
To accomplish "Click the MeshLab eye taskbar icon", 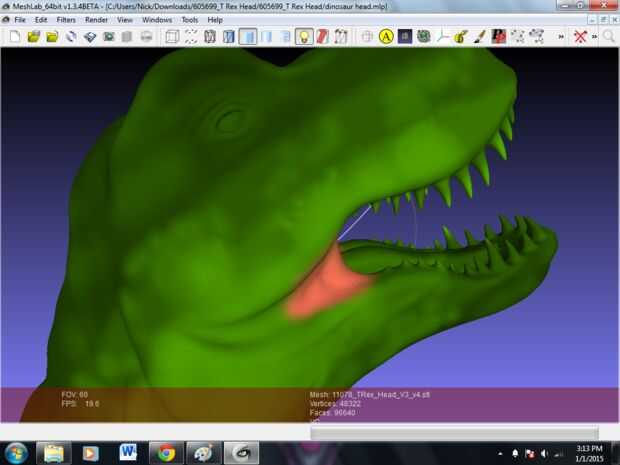I will coord(241,453).
